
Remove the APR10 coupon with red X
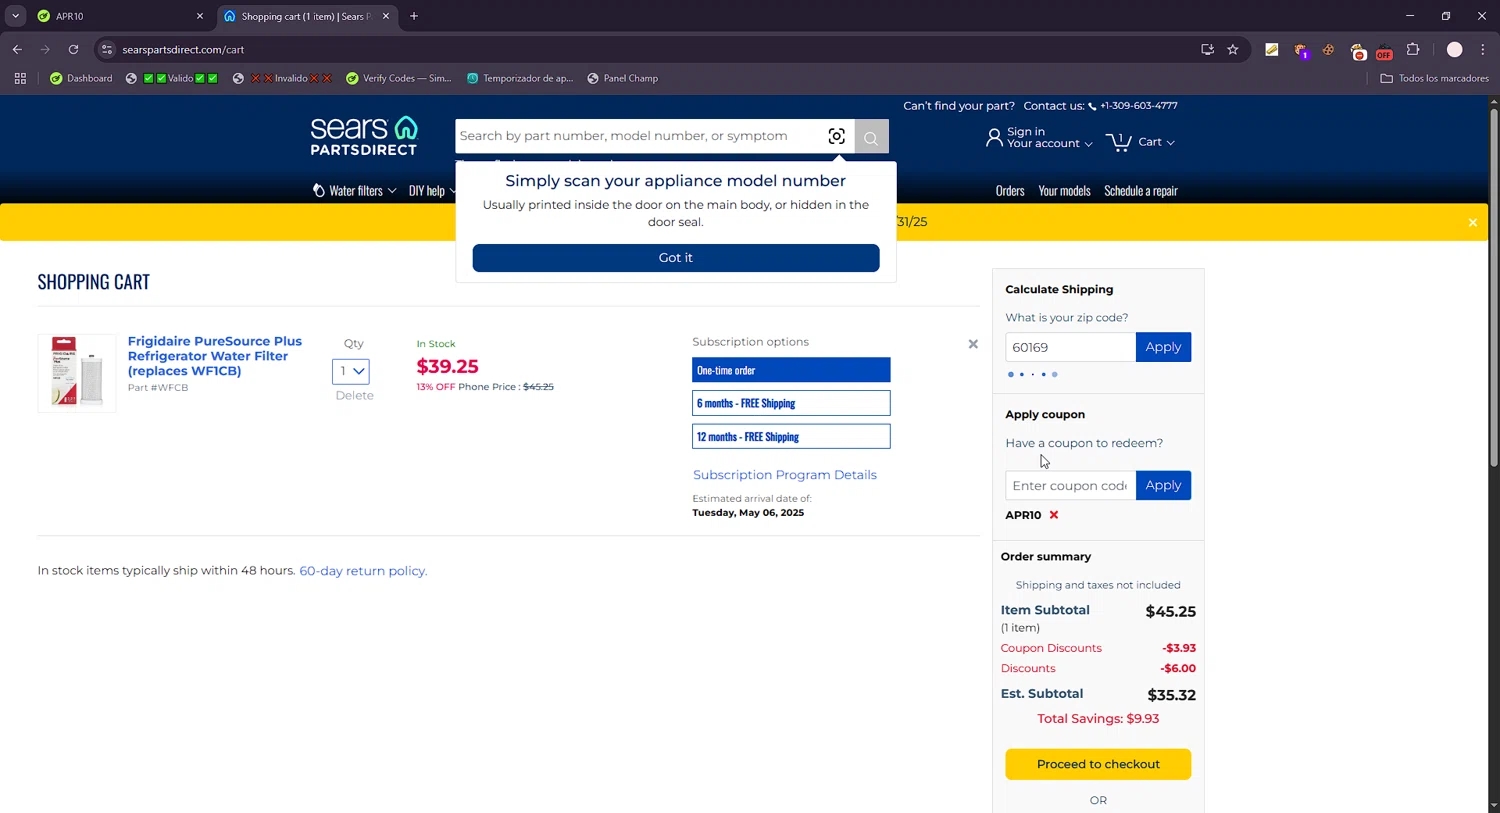point(1053,515)
